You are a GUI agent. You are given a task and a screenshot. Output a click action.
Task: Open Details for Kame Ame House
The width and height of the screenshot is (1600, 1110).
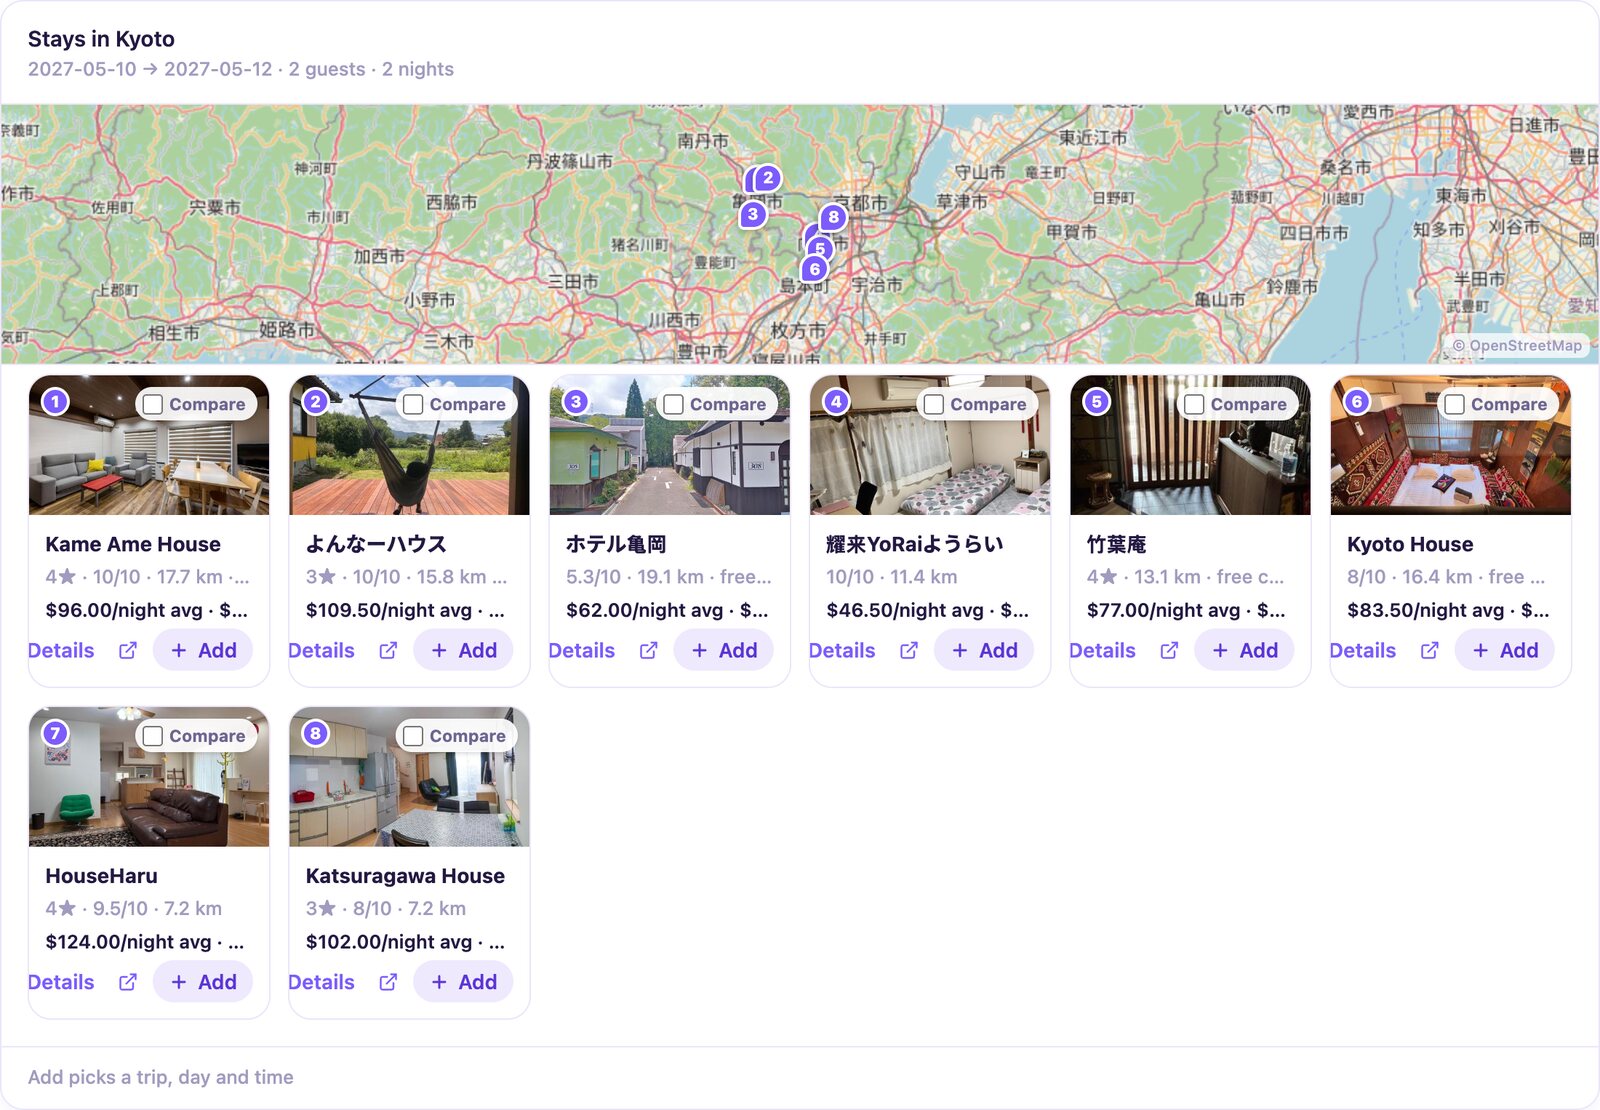click(x=61, y=651)
